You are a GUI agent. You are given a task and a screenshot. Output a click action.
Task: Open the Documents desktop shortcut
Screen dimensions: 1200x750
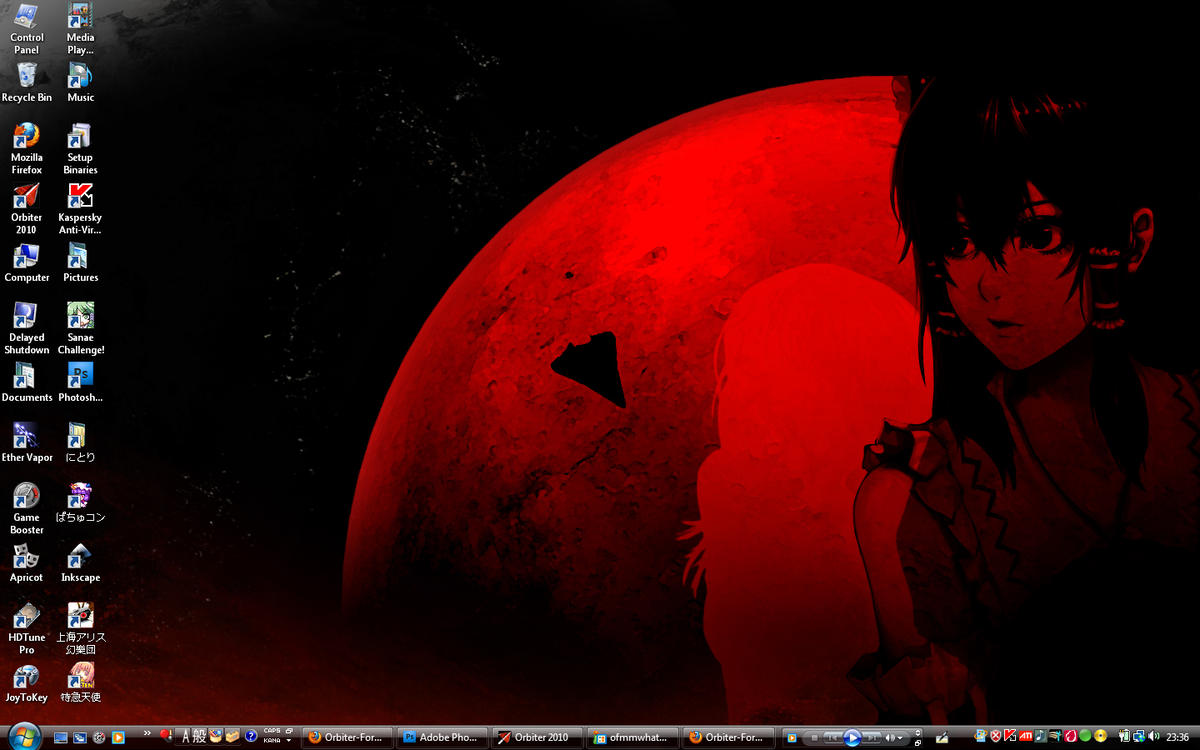27,382
